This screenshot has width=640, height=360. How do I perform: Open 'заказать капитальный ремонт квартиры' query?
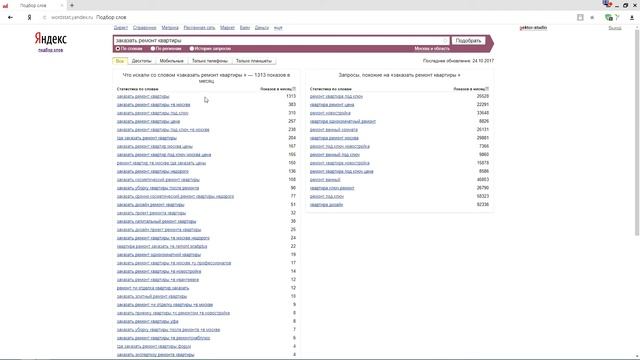pyautogui.click(x=156, y=222)
